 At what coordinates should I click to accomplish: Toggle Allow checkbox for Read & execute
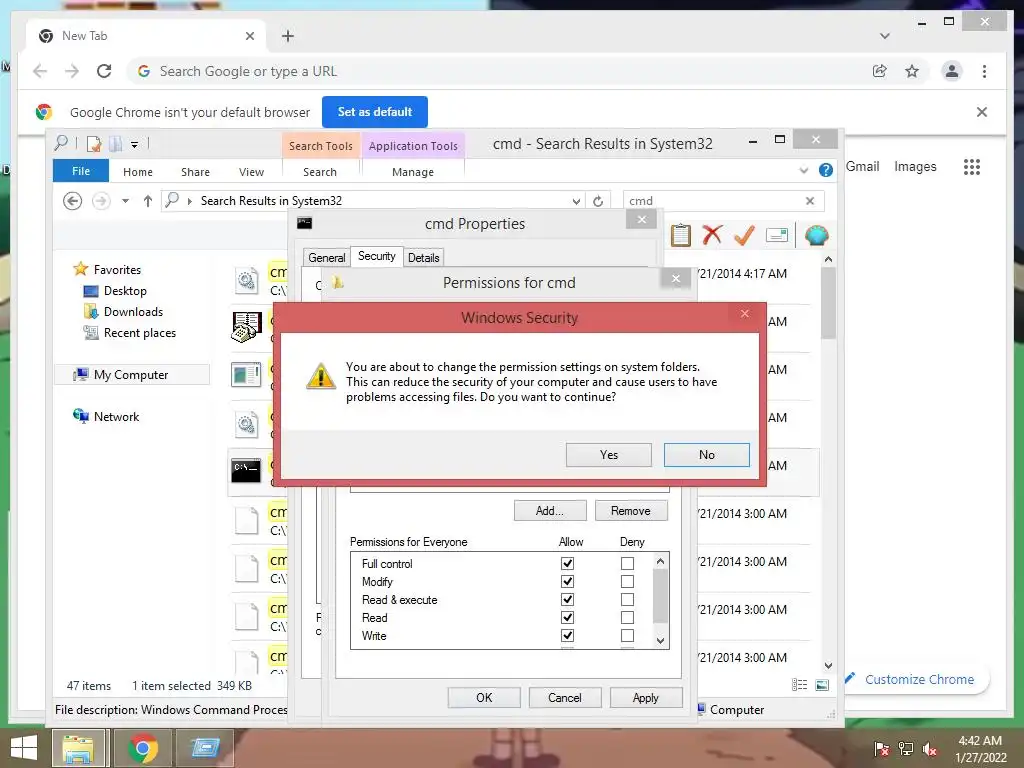pos(568,599)
